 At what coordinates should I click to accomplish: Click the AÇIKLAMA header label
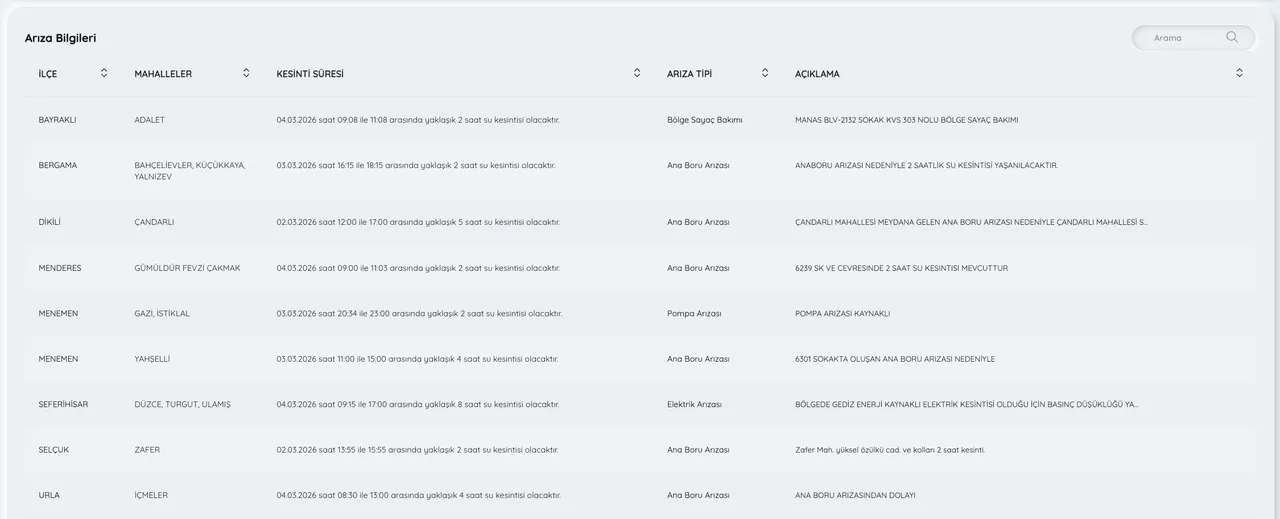point(817,74)
